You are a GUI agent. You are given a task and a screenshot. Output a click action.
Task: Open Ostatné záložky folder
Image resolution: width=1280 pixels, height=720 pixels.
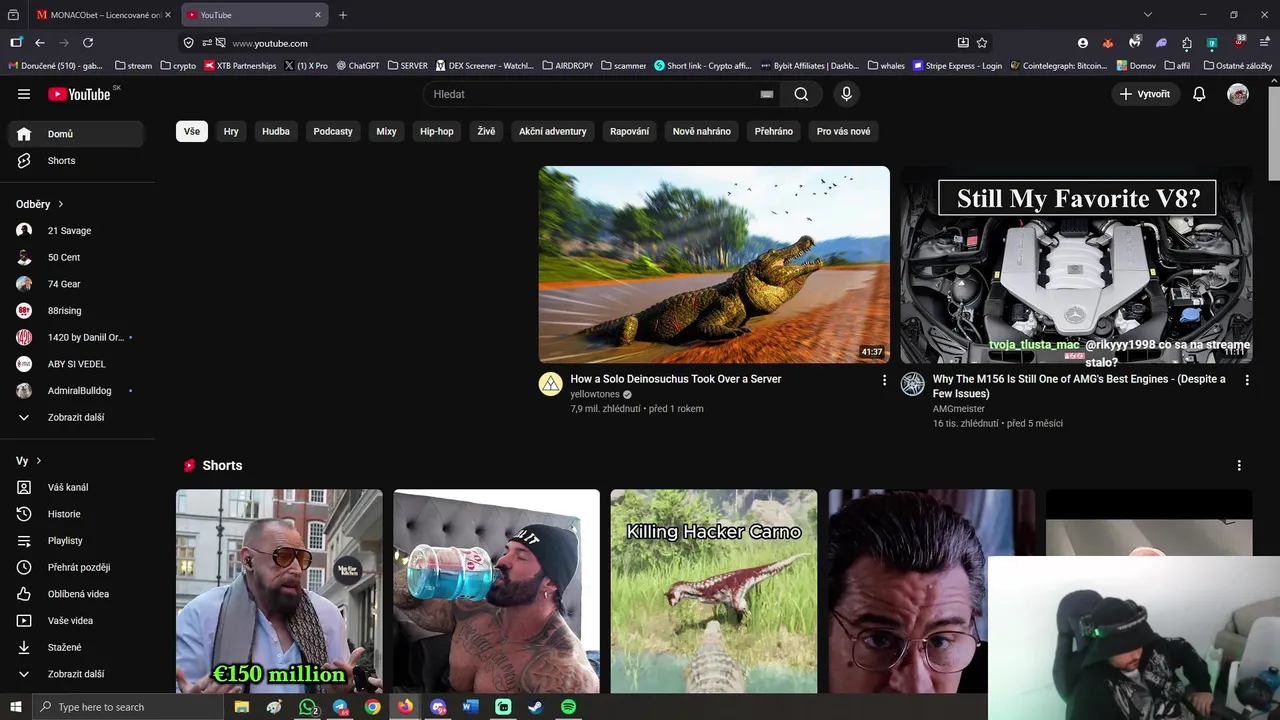click(x=1238, y=66)
